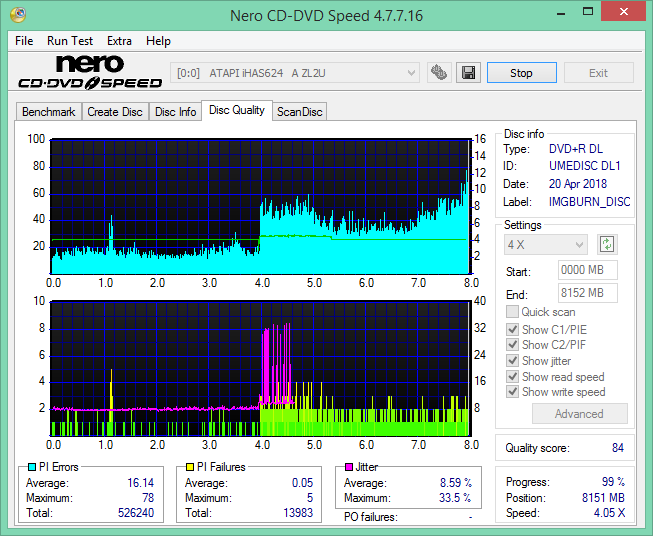
Task: Switch to the Create Disc tab
Action: [115, 112]
